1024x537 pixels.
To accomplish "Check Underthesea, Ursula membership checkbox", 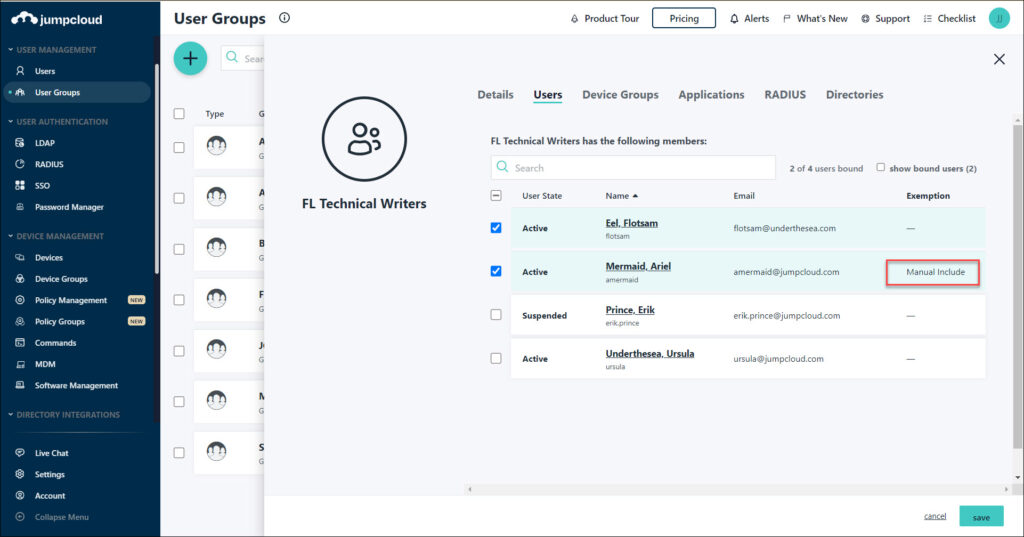I will pos(496,359).
